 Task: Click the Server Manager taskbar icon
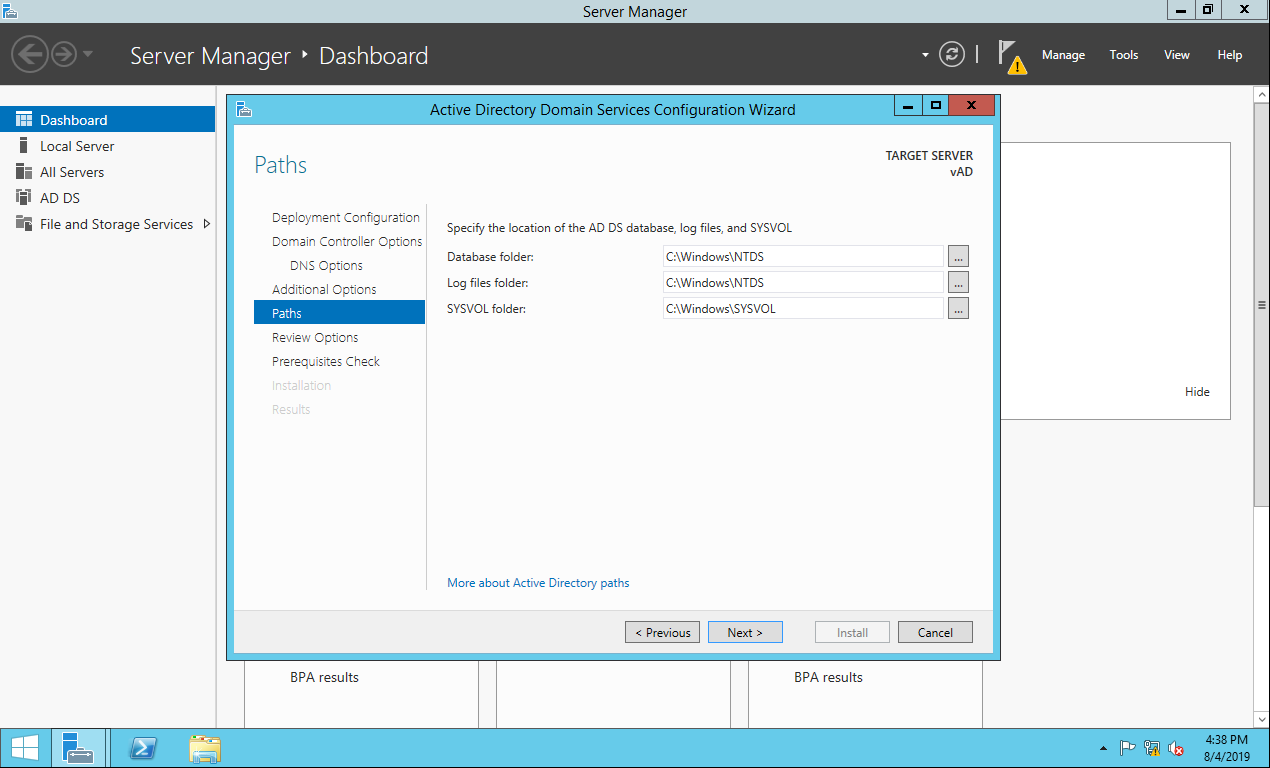point(77,748)
